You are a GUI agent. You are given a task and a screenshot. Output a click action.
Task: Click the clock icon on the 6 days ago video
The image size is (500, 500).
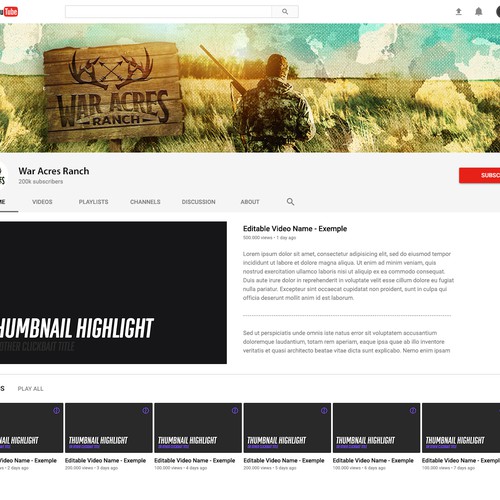[413, 410]
